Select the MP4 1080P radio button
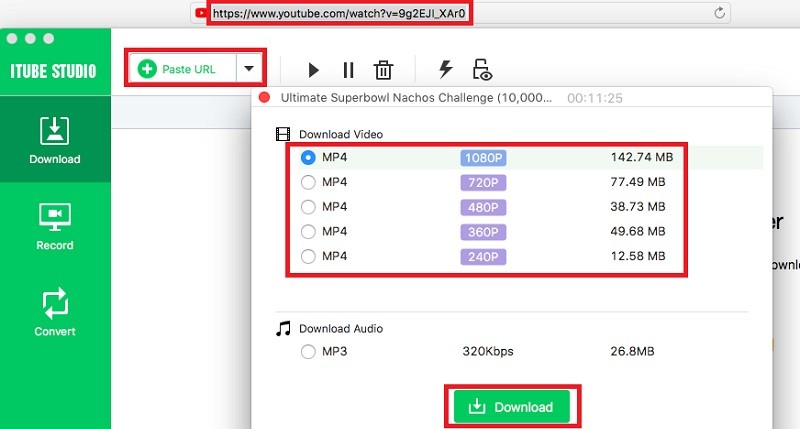 pos(308,157)
